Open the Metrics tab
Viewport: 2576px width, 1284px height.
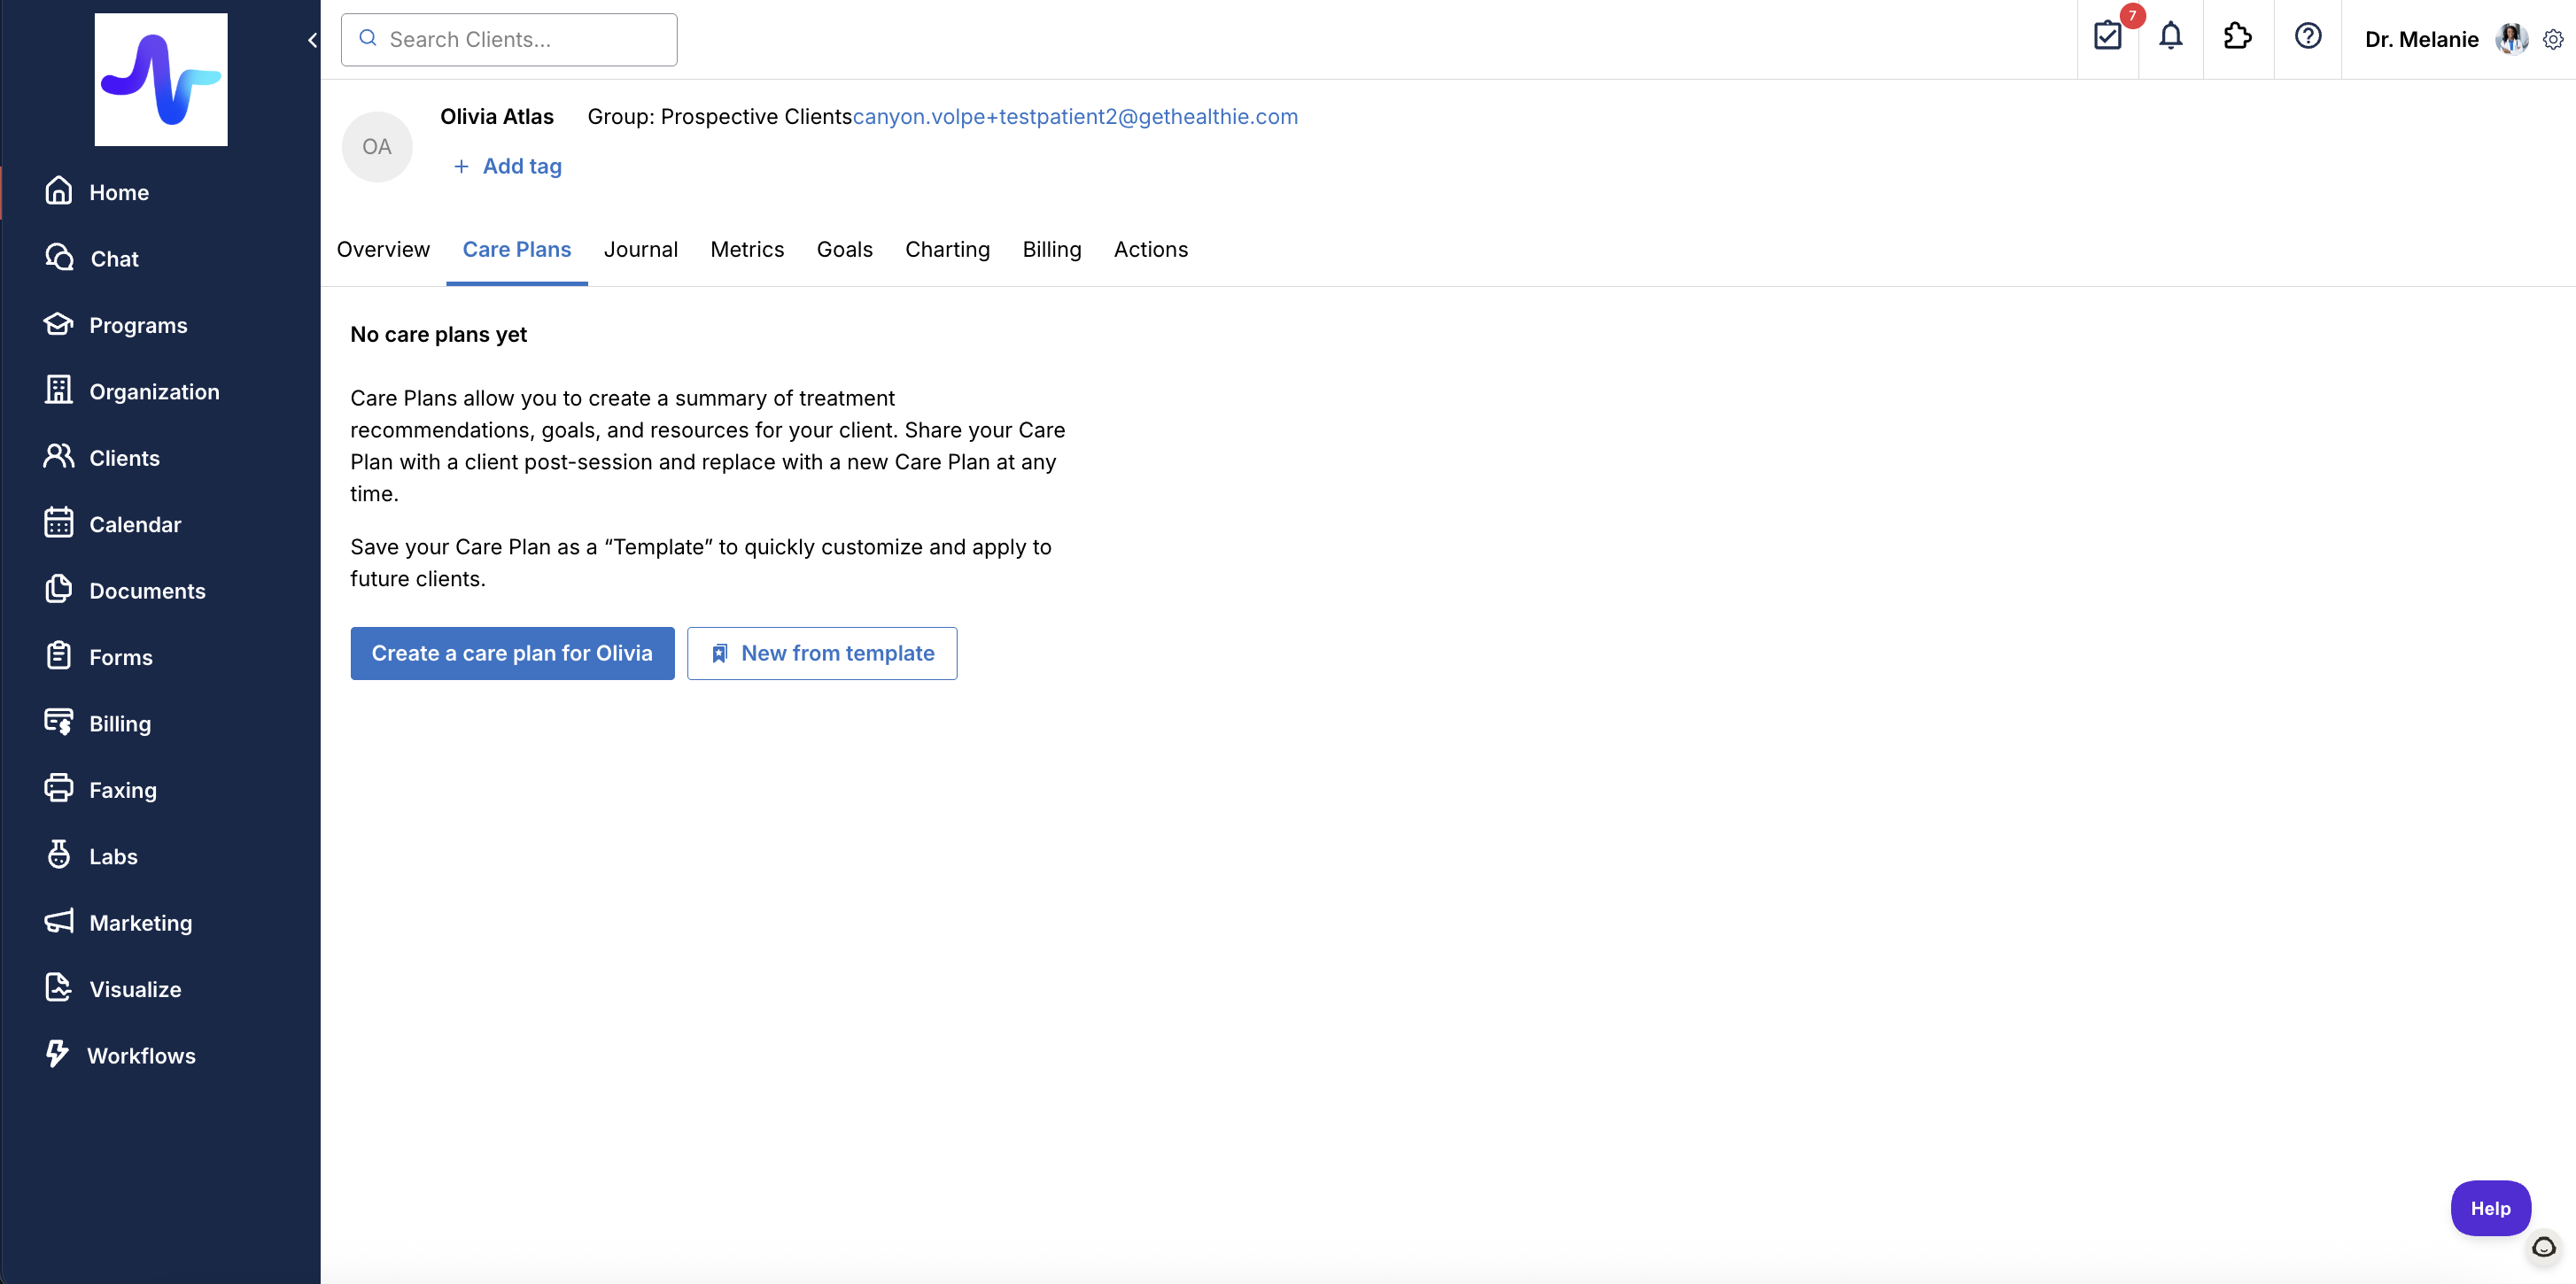coord(747,249)
